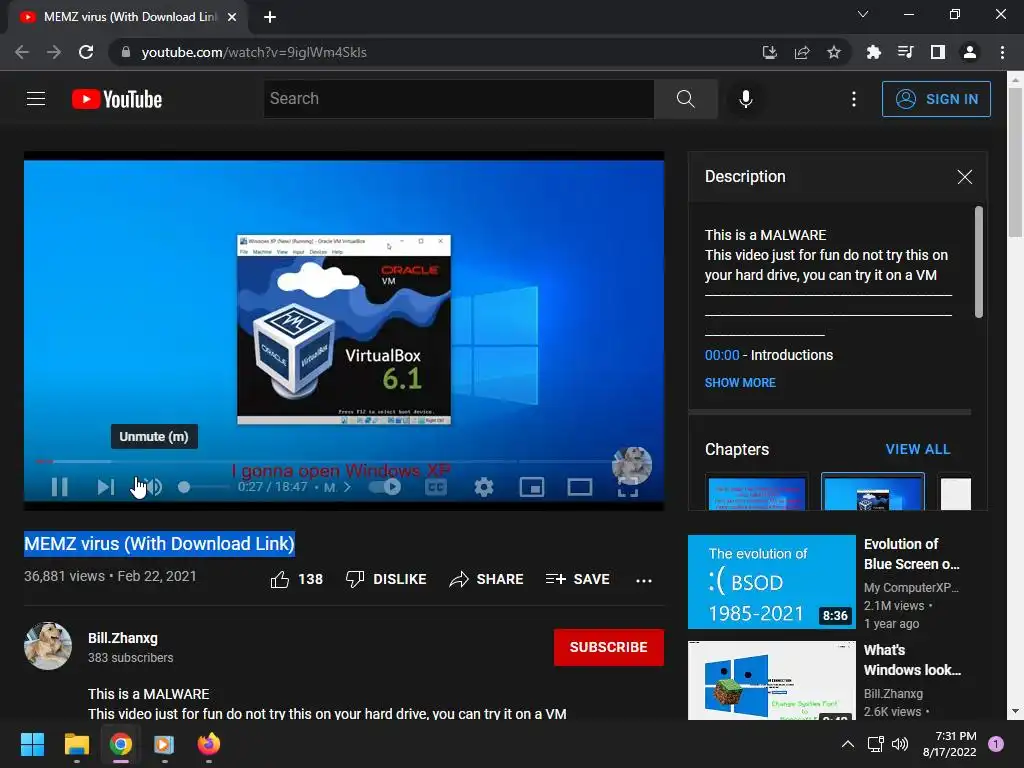The height and width of the screenshot is (768, 1024).
Task: Jump to 00:00 Introductions timestamp
Action: 722,355
